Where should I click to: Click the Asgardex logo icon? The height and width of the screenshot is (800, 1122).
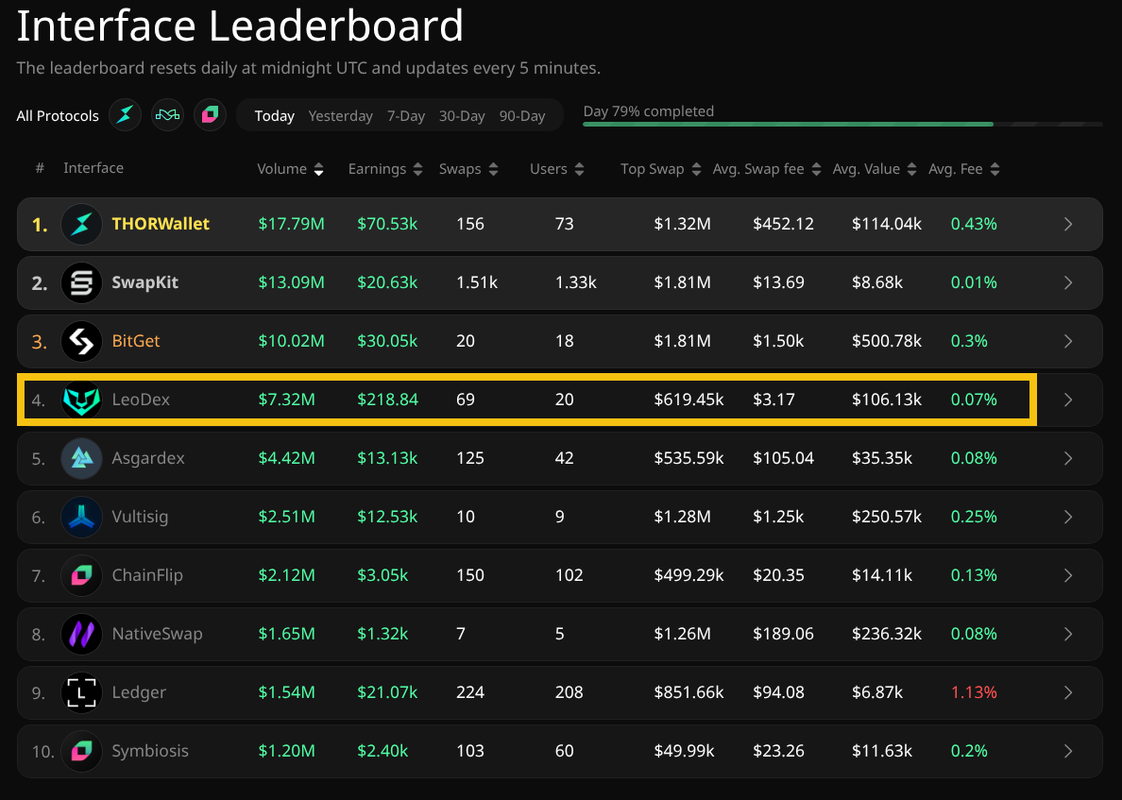[x=81, y=459]
